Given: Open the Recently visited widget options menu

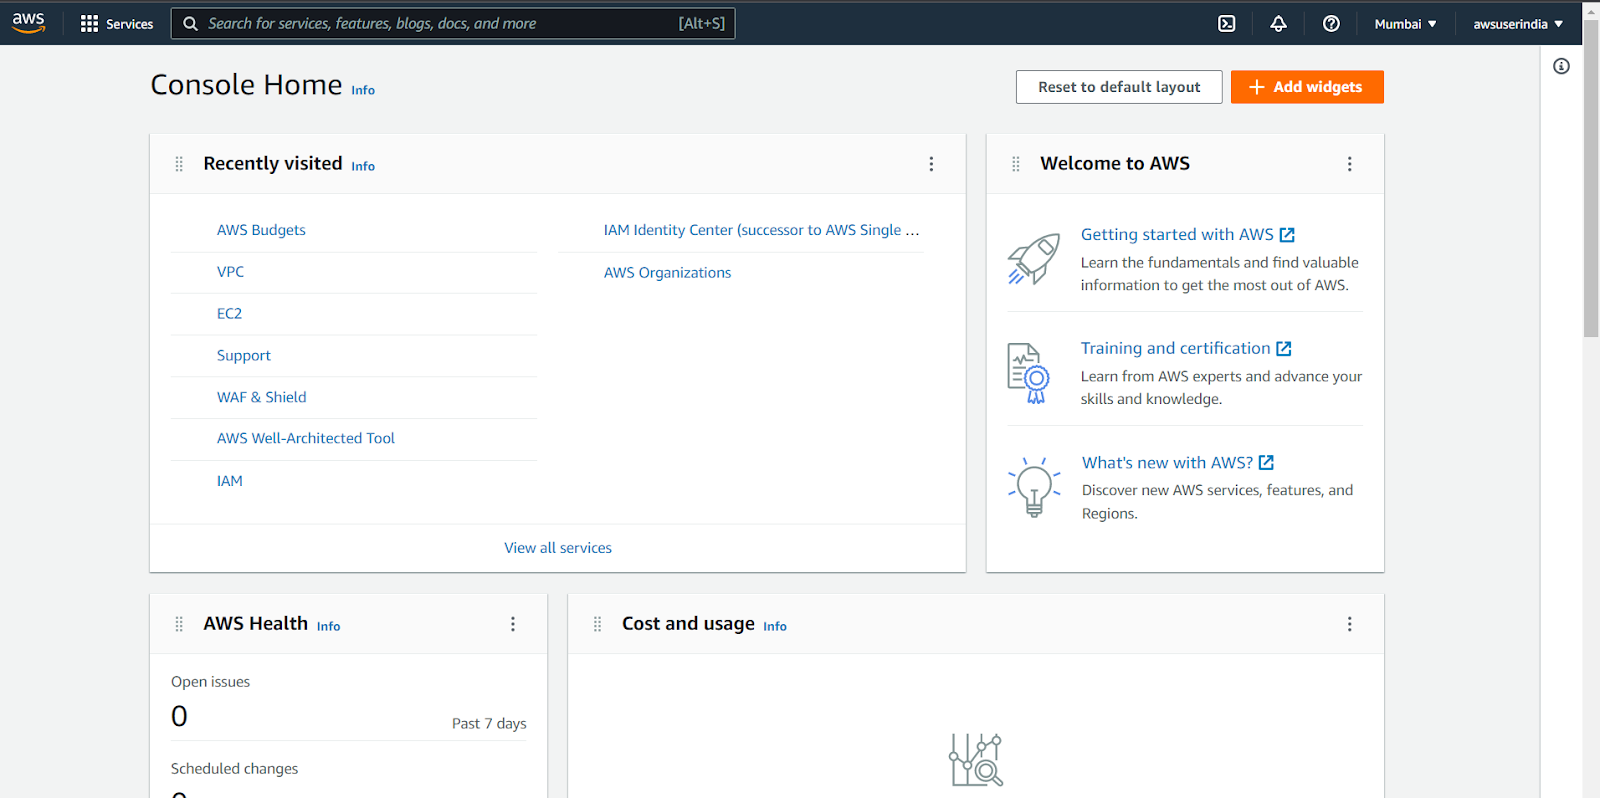Looking at the screenshot, I should pyautogui.click(x=931, y=164).
